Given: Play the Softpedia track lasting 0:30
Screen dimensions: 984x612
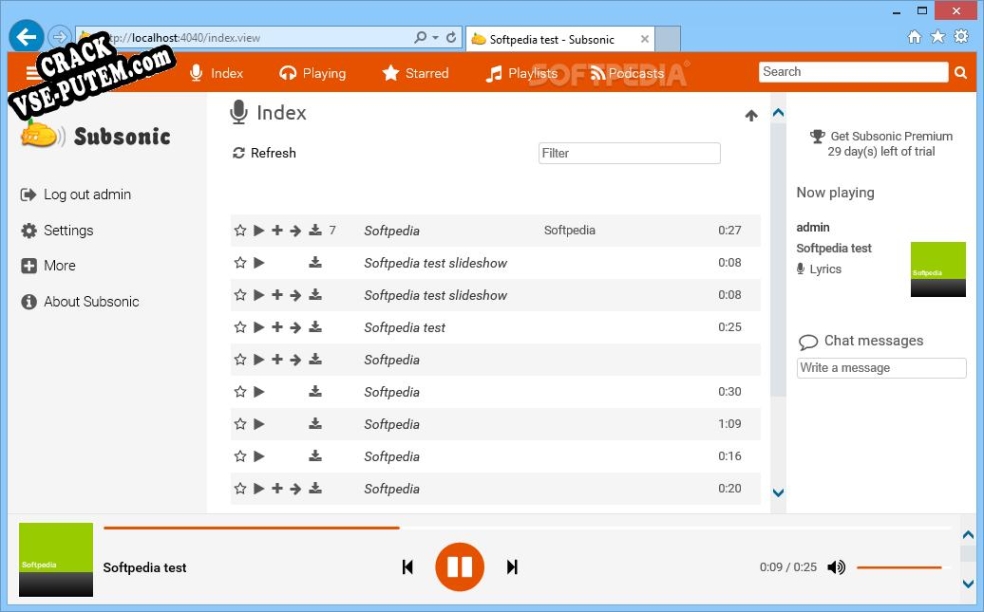Looking at the screenshot, I should (259, 392).
